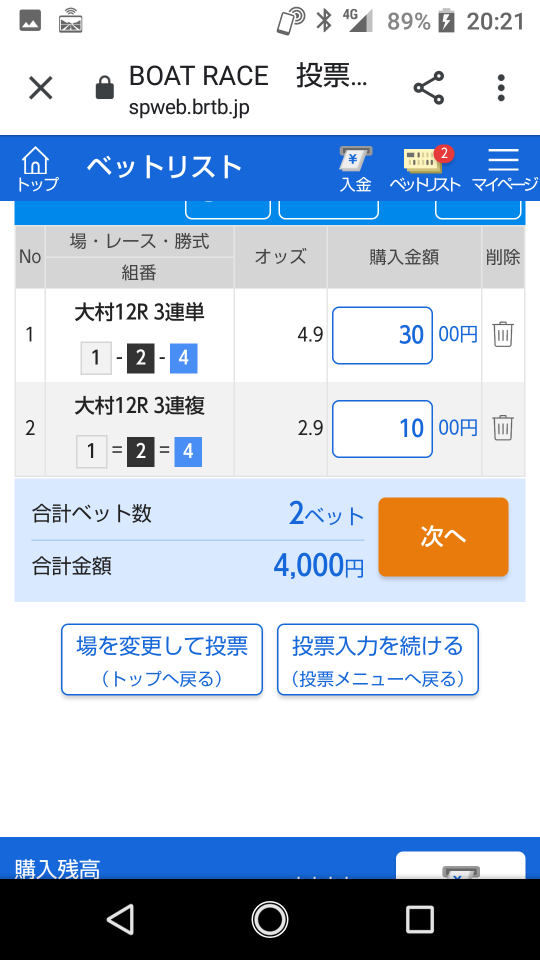Select the 3連単 amount field showing 30
The image size is (540, 960).
(382, 336)
